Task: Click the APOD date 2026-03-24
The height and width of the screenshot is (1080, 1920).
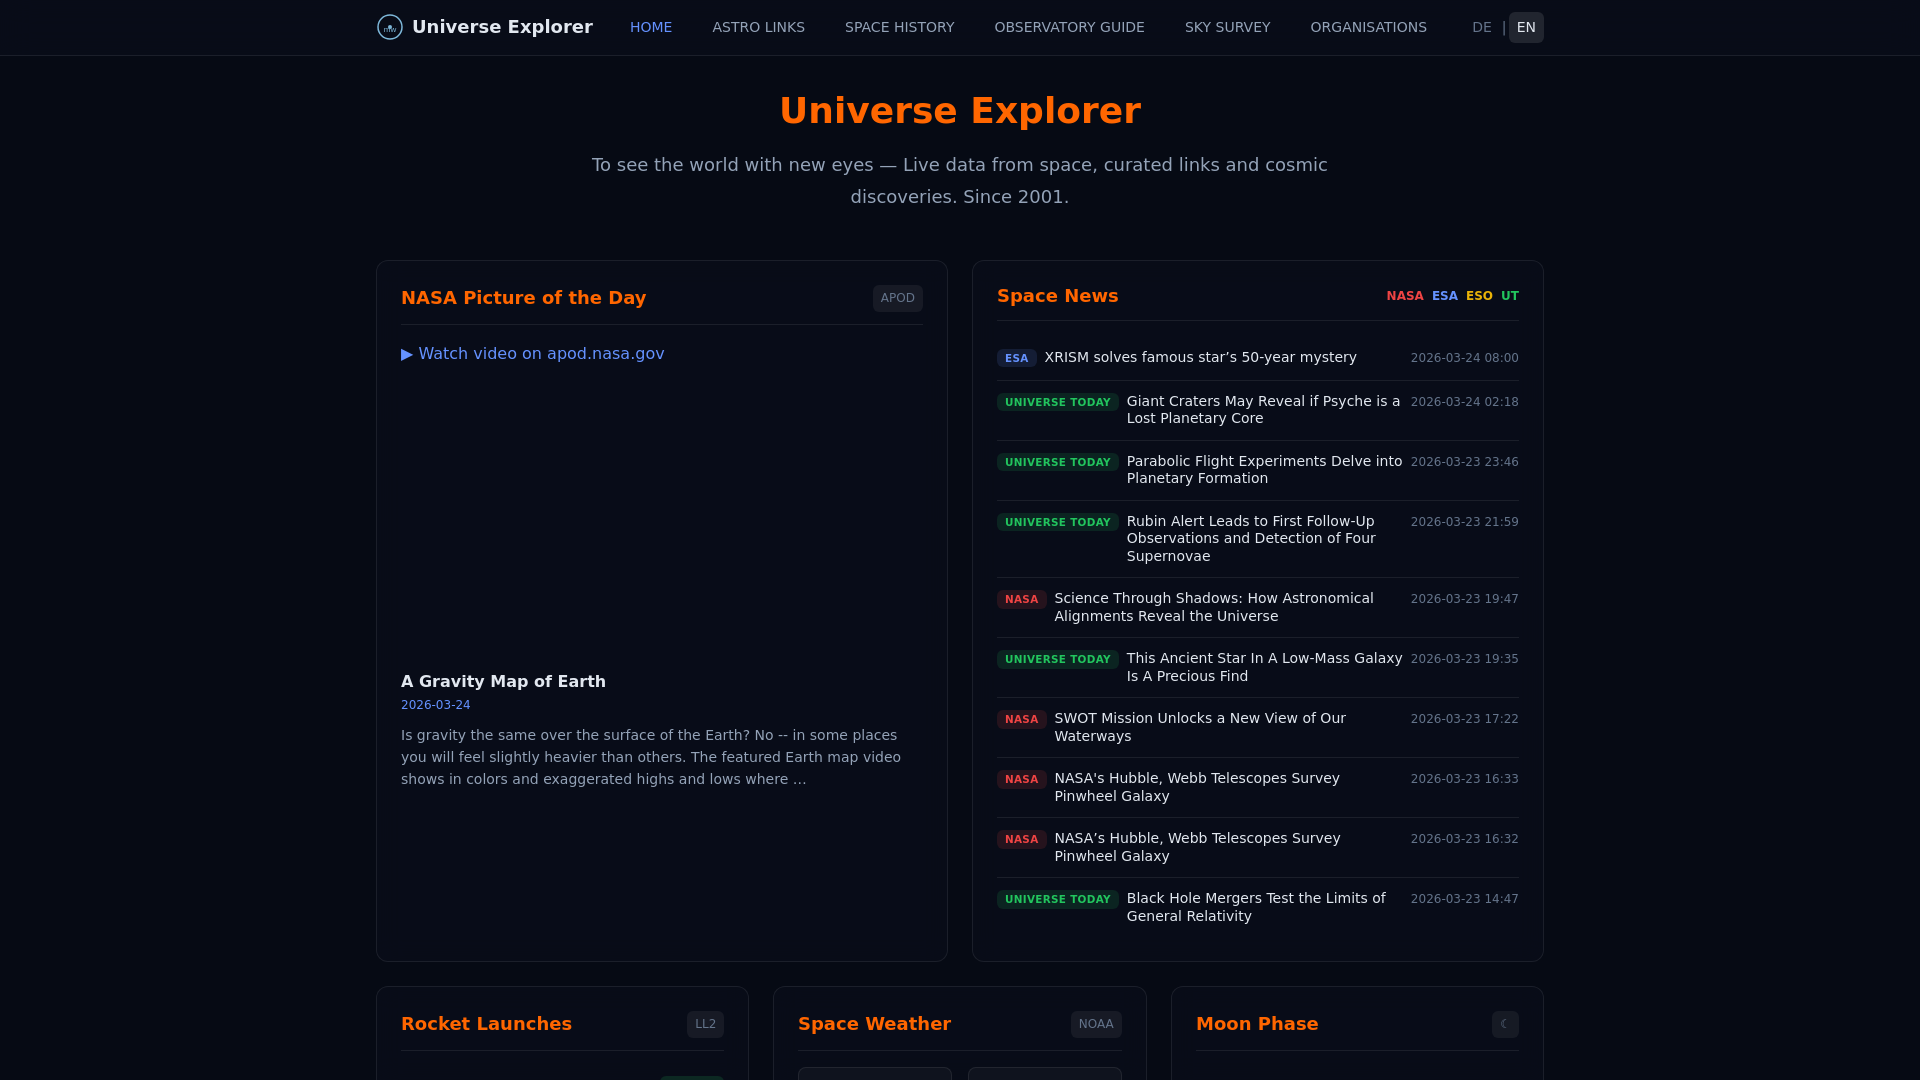Action: pyautogui.click(x=435, y=705)
